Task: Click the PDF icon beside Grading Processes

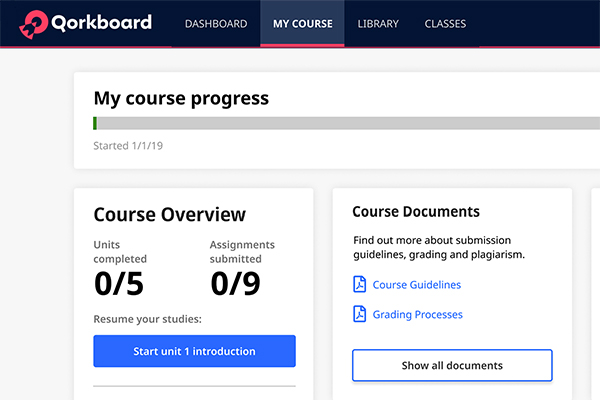Action: [360, 315]
